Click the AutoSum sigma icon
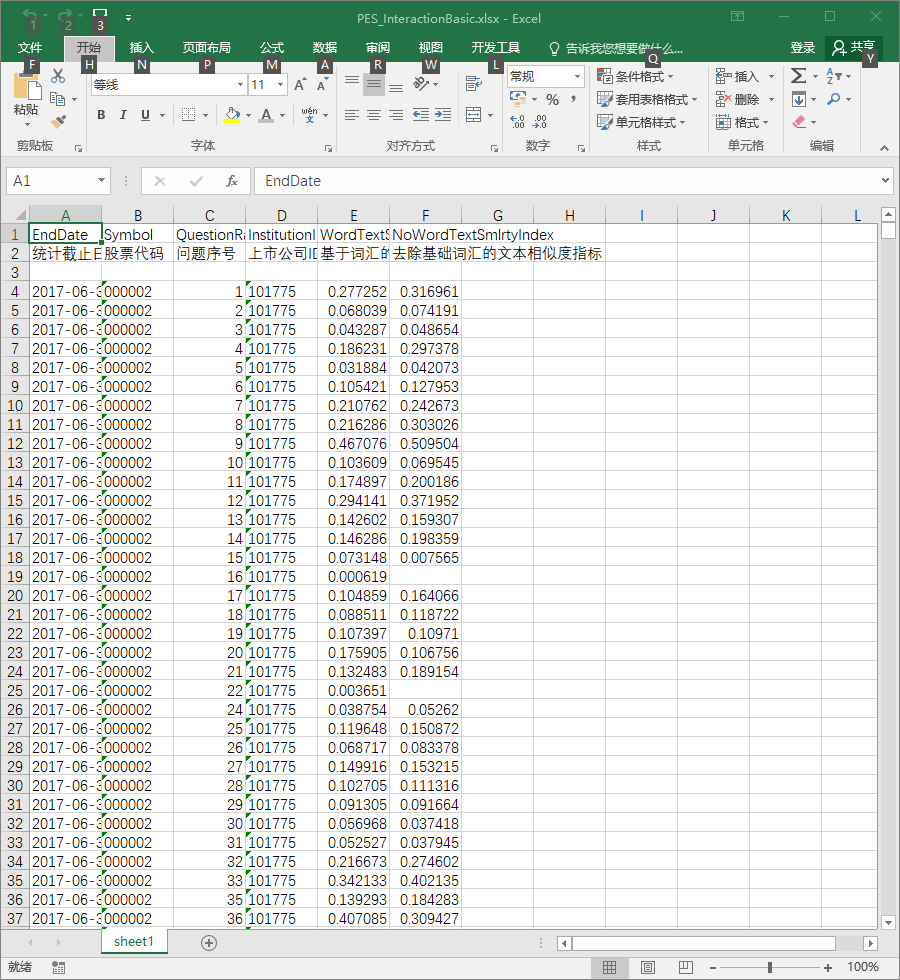The height and width of the screenshot is (980, 900). click(x=798, y=76)
